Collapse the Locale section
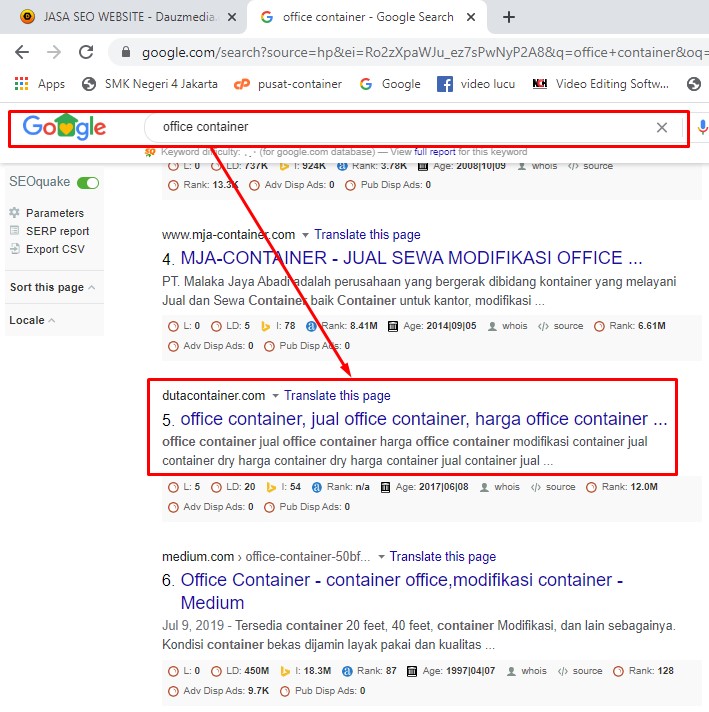Viewport: 709px width, 712px height. pos(32,320)
